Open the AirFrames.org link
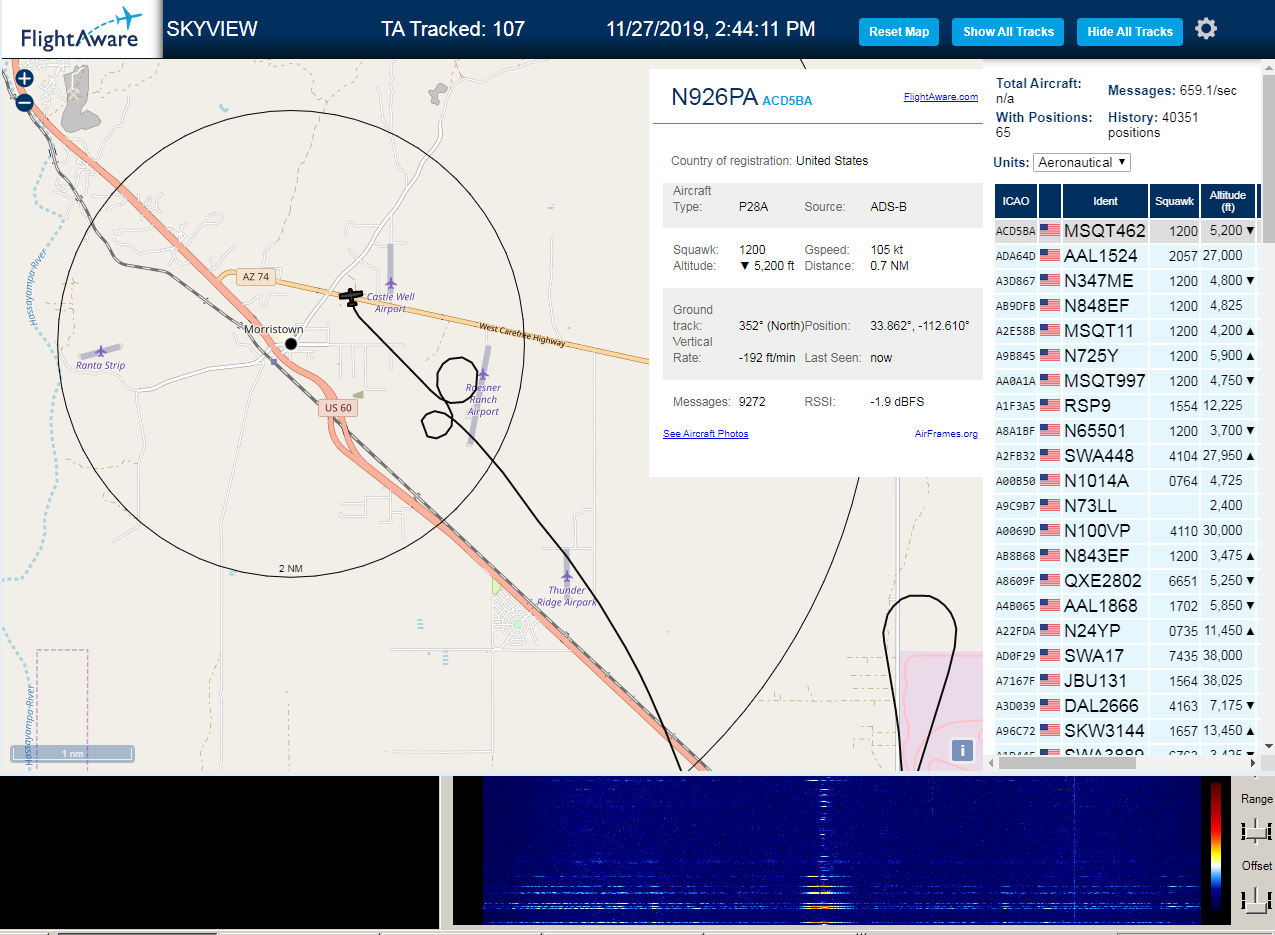 946,434
